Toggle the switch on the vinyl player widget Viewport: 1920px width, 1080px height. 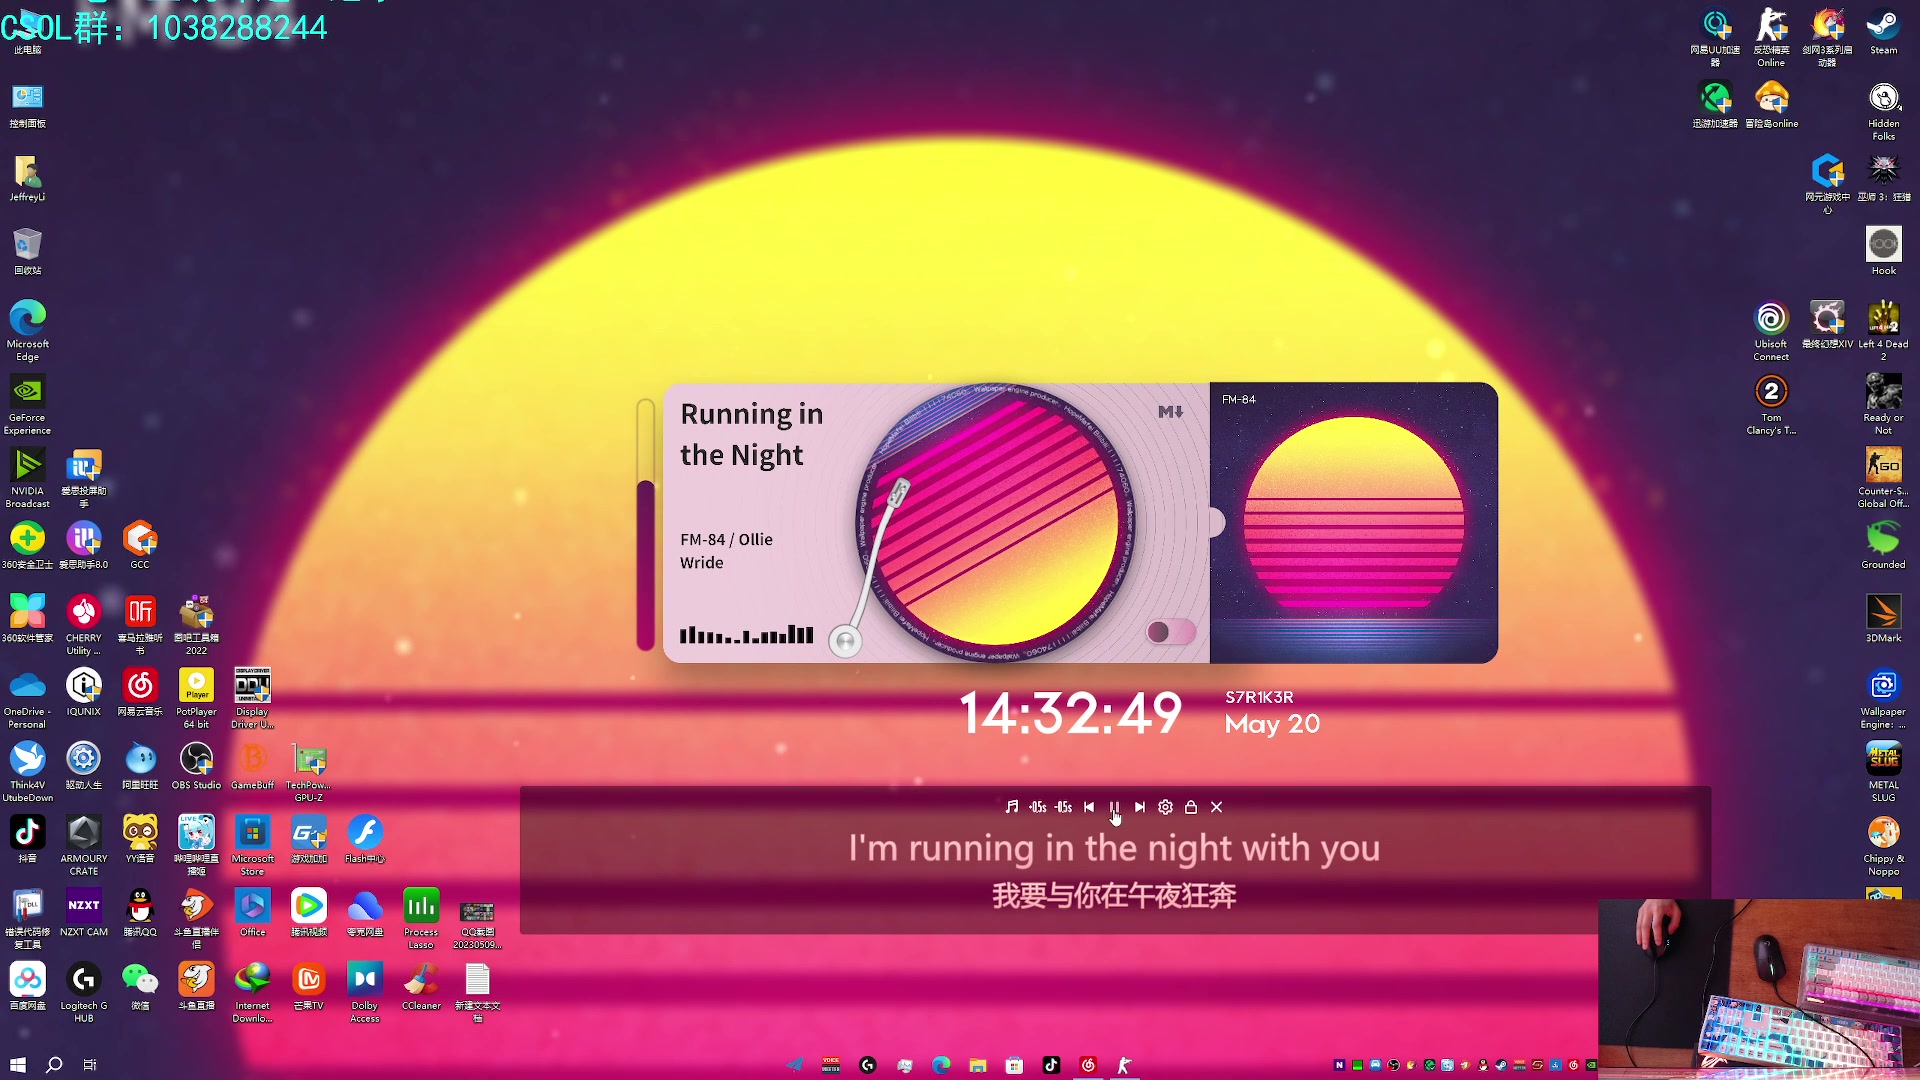[1170, 632]
